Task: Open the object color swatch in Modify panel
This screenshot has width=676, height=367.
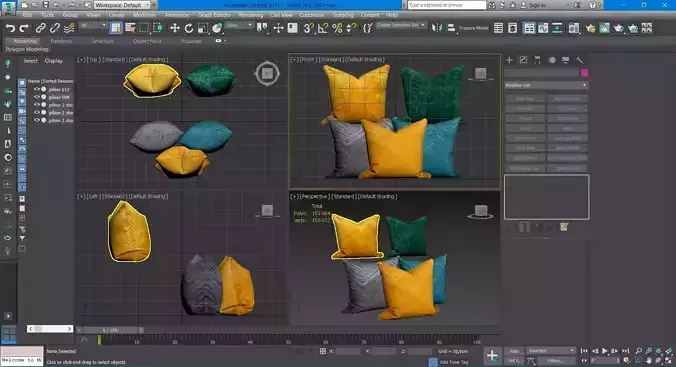Action: [x=584, y=73]
